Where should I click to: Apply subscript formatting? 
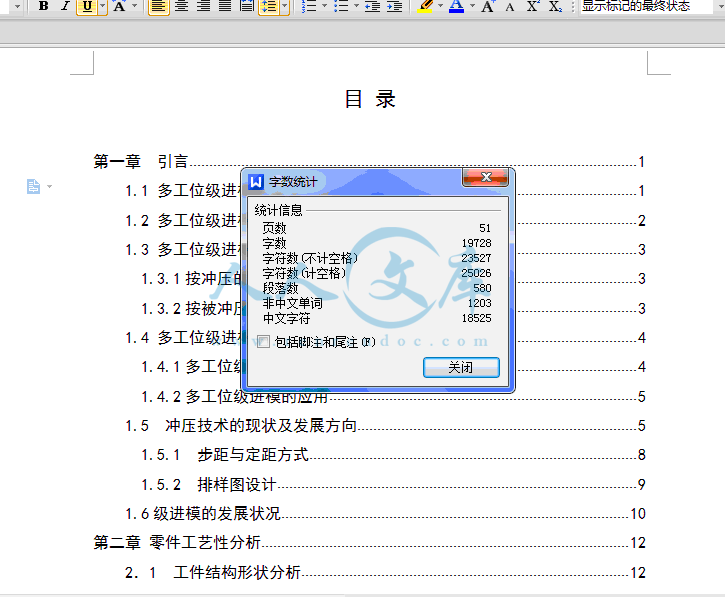(x=555, y=6)
